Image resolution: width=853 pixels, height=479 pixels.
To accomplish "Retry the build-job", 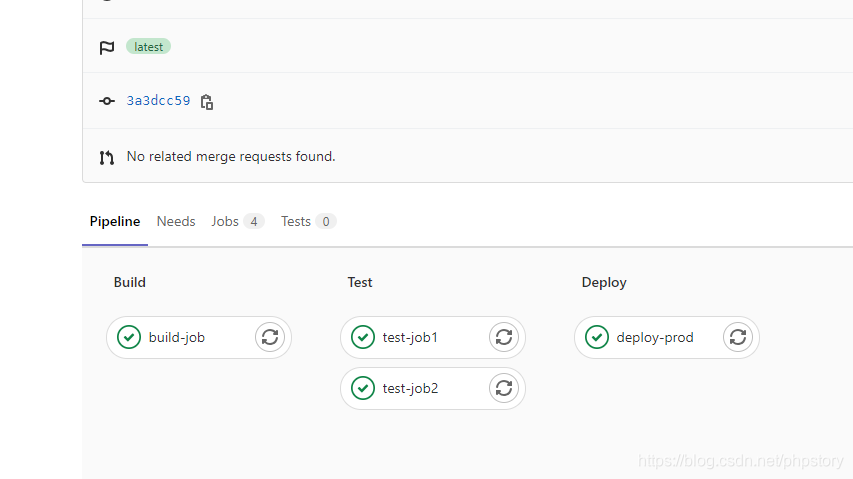I will pyautogui.click(x=270, y=337).
